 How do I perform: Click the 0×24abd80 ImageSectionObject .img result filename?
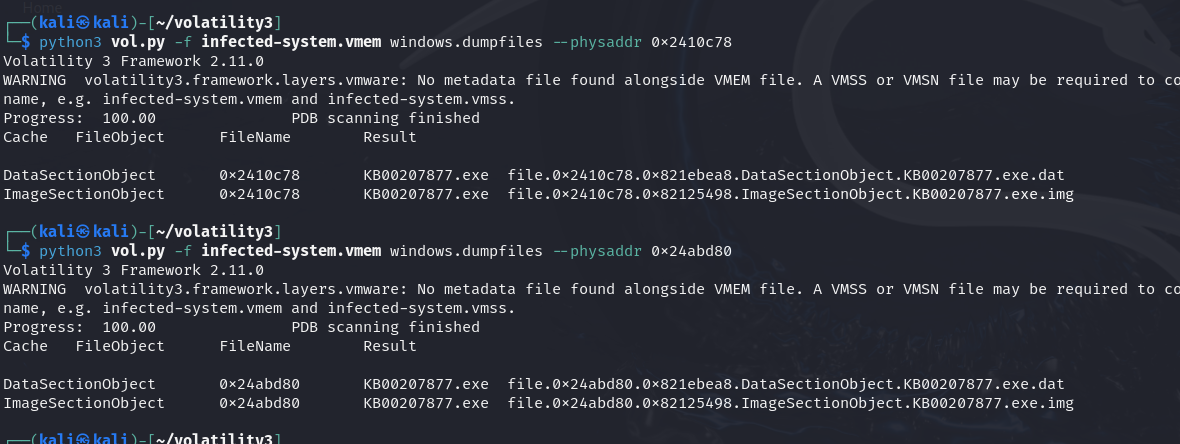[790, 403]
